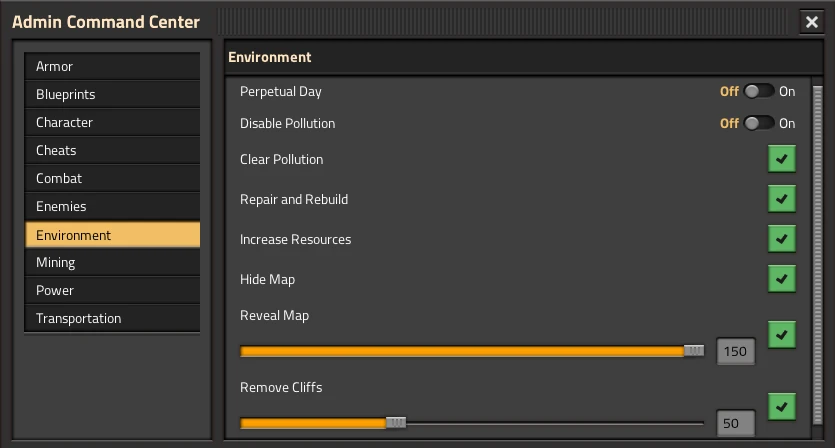
Task: Select the Blueprints category
Action: (x=112, y=94)
